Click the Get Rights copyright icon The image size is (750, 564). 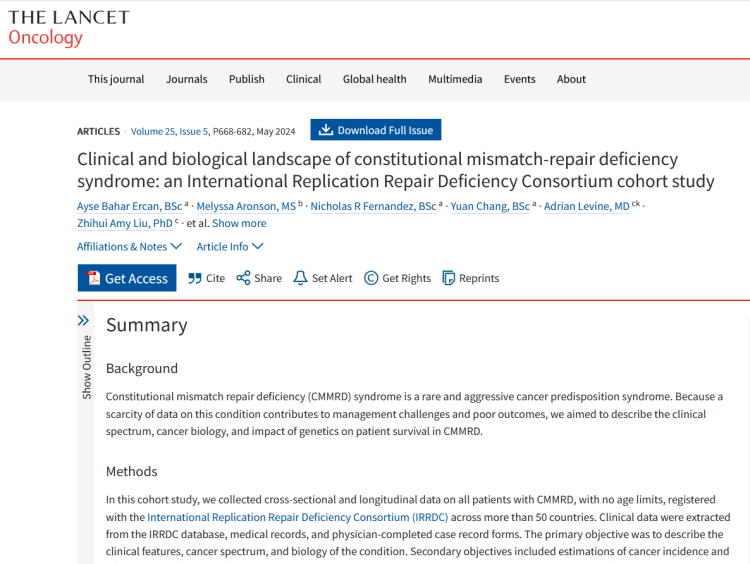pyautogui.click(x=371, y=278)
